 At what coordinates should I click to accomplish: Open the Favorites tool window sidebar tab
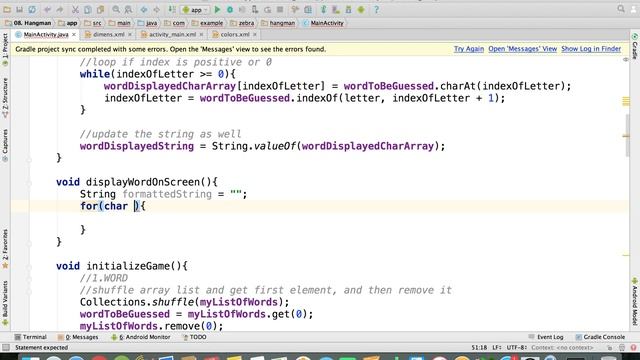[5, 249]
